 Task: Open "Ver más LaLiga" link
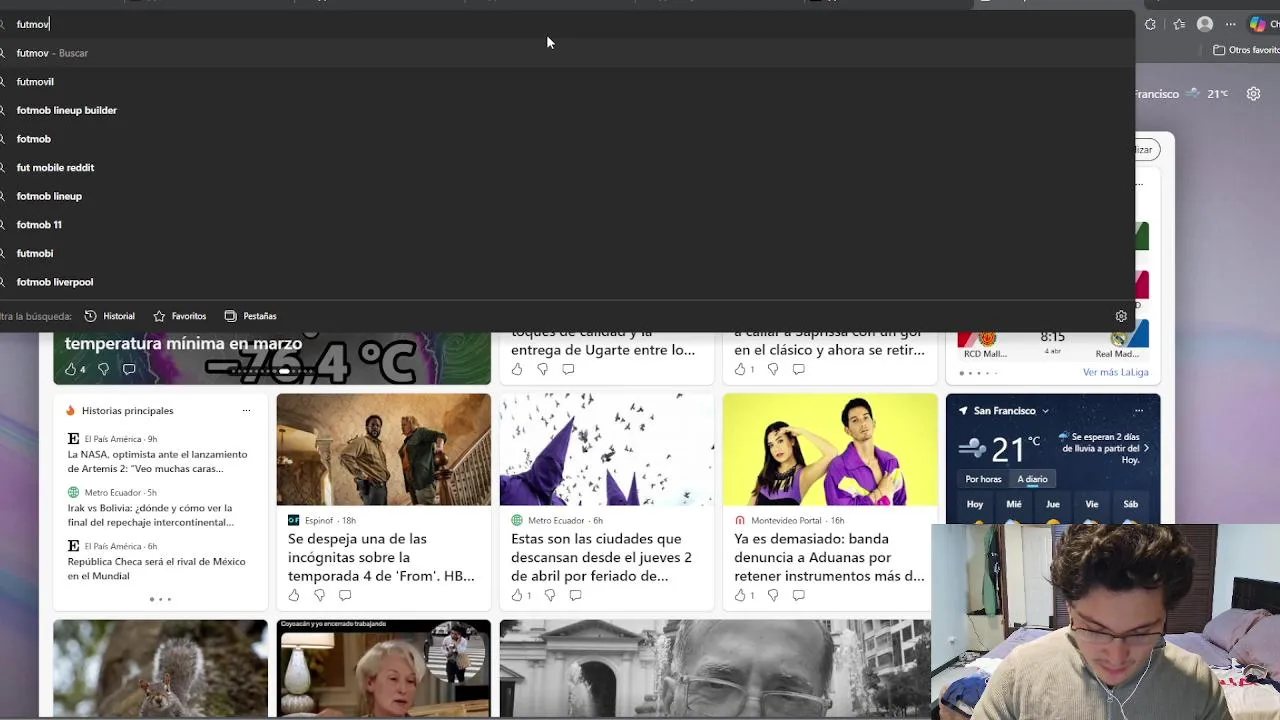(1115, 372)
